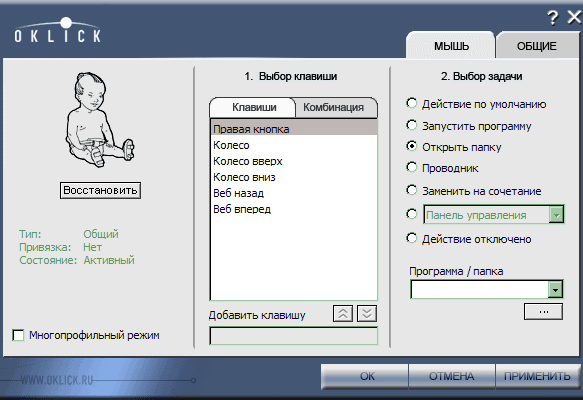Open the 'Панель управления' dropdown arrow
The height and width of the screenshot is (400, 583).
[556, 214]
